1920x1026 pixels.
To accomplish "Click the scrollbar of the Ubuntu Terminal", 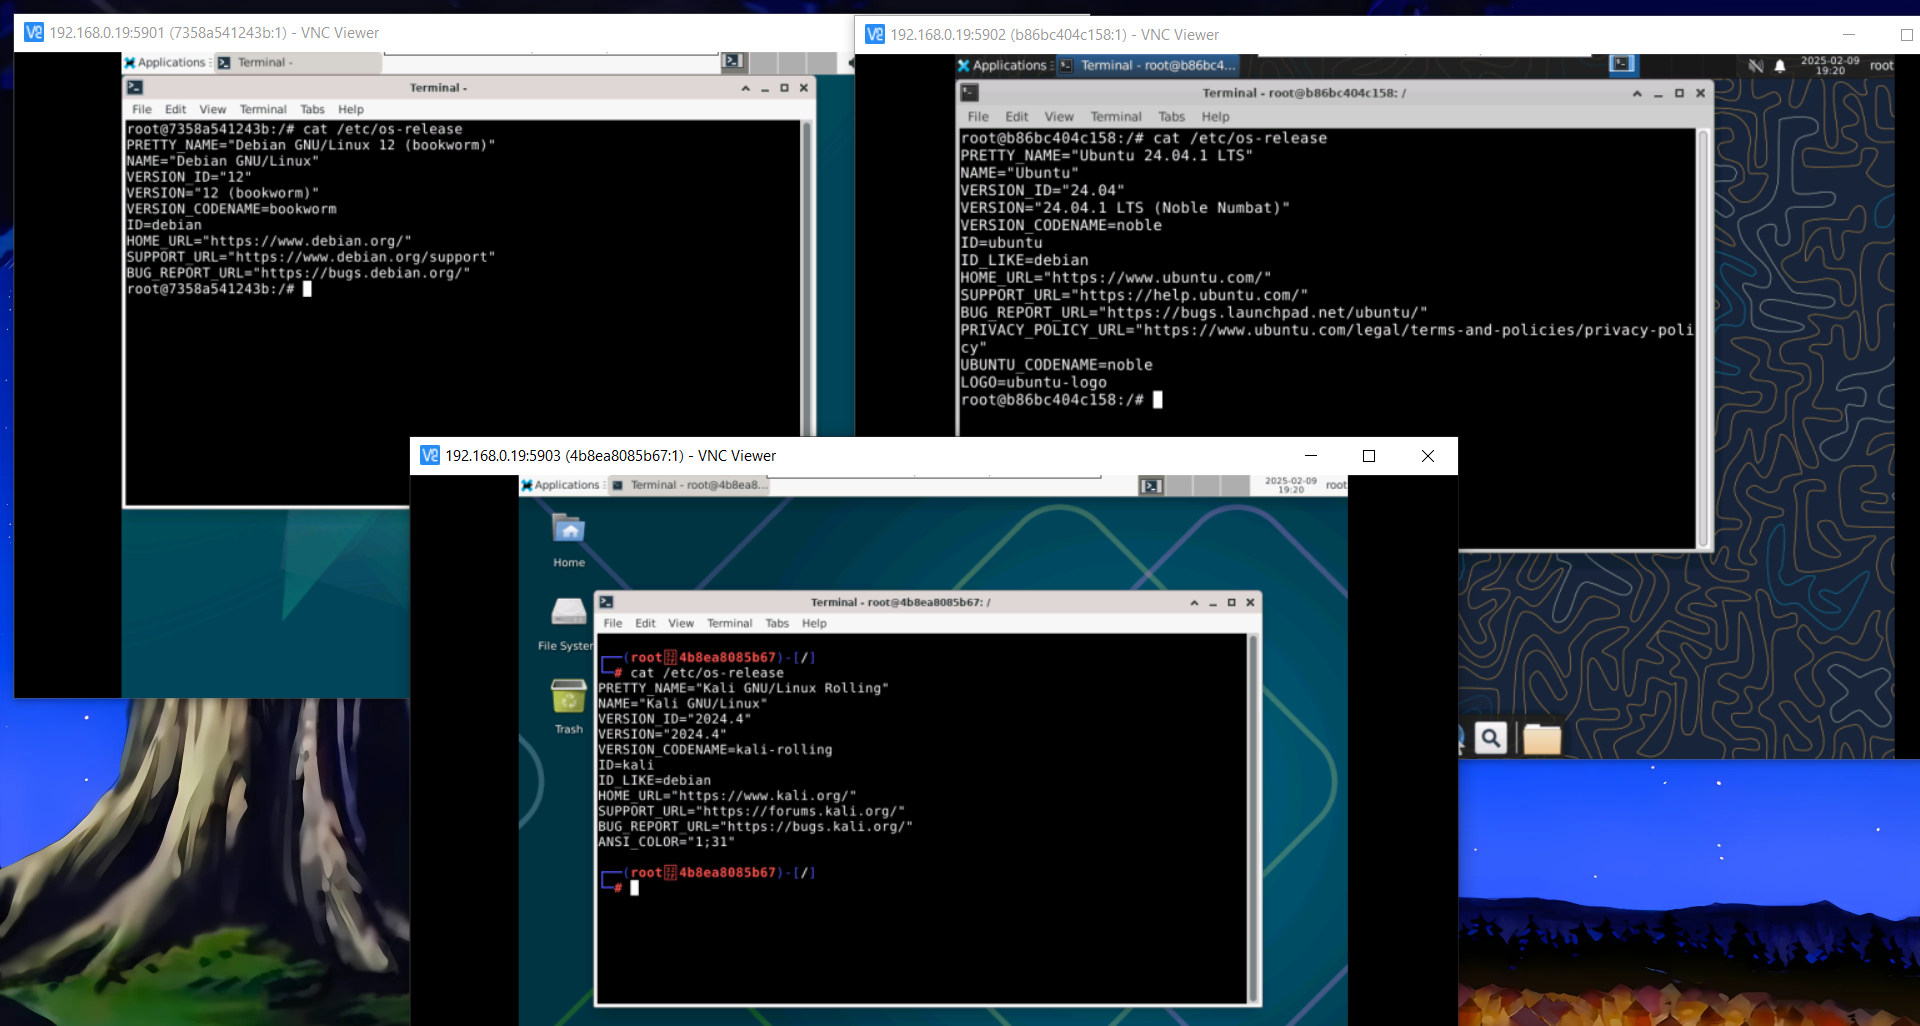I will click(x=1702, y=338).
